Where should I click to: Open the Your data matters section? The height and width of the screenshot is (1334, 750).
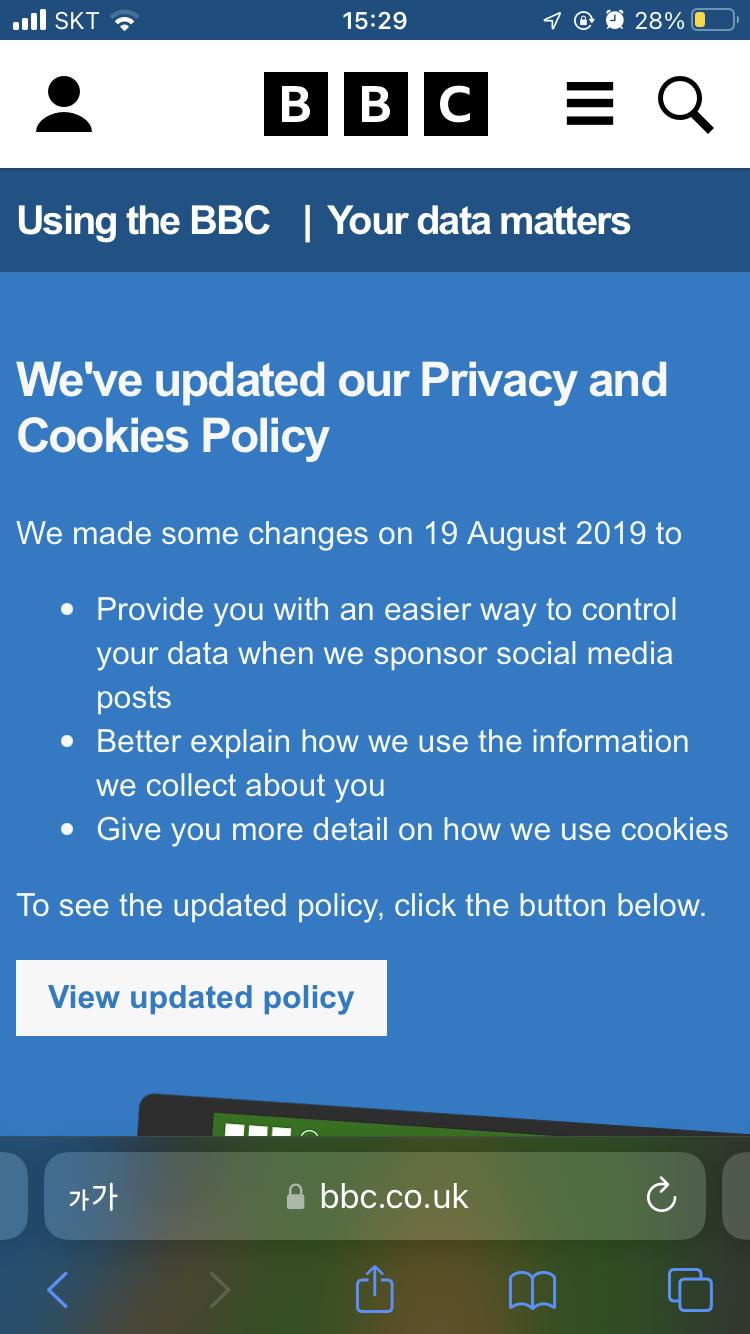(x=479, y=220)
